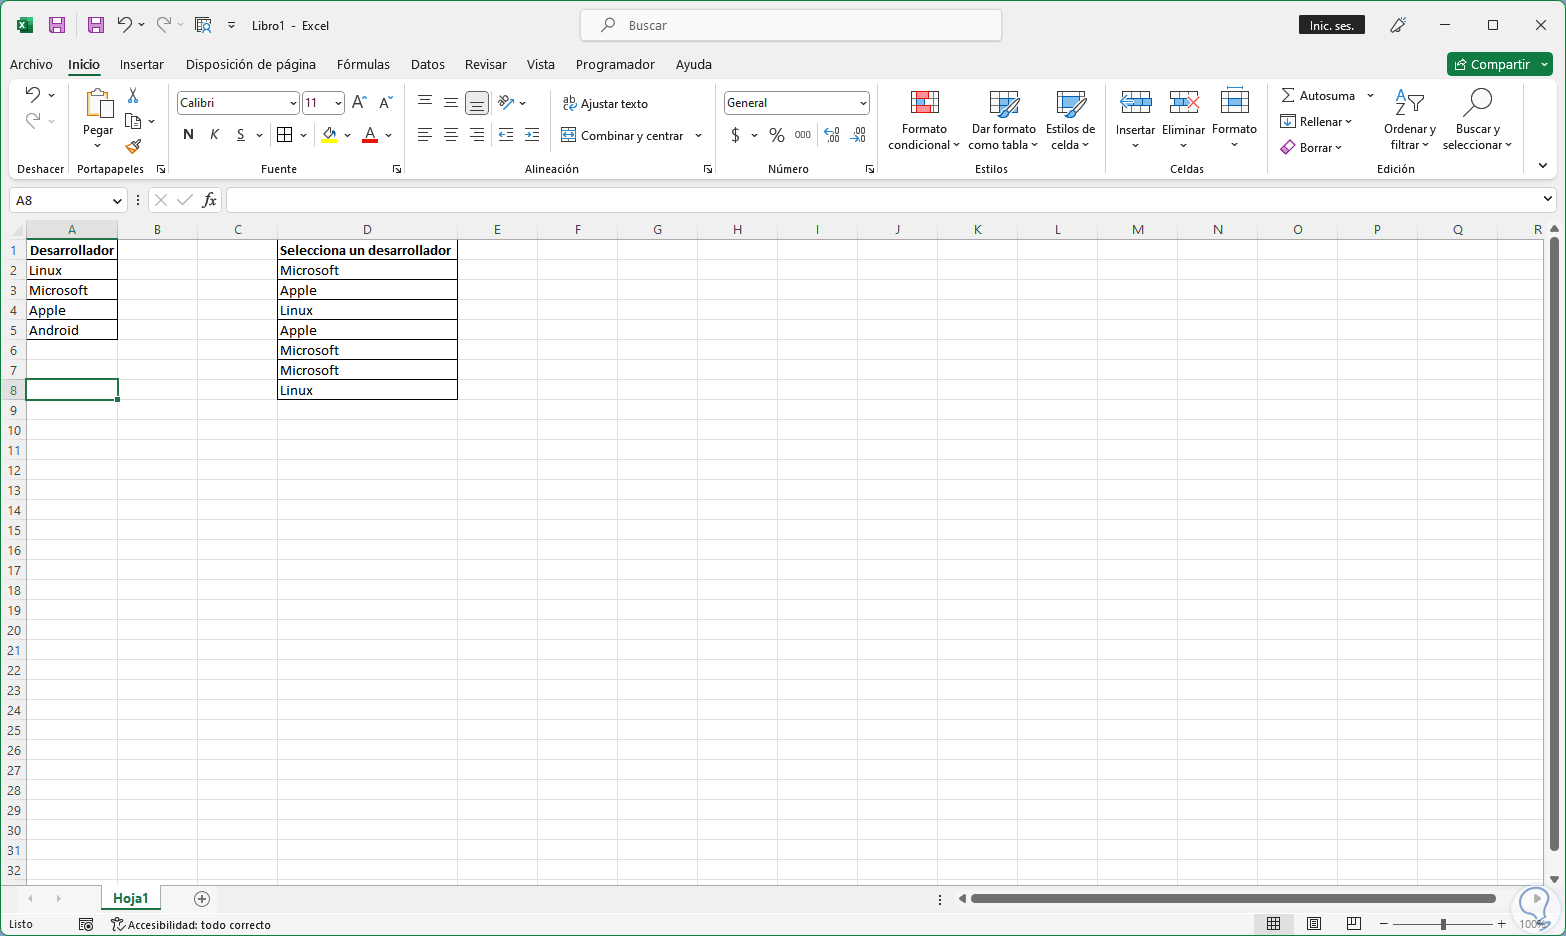Undo the last action in the ribbon
The width and height of the screenshot is (1566, 936).
click(33, 95)
